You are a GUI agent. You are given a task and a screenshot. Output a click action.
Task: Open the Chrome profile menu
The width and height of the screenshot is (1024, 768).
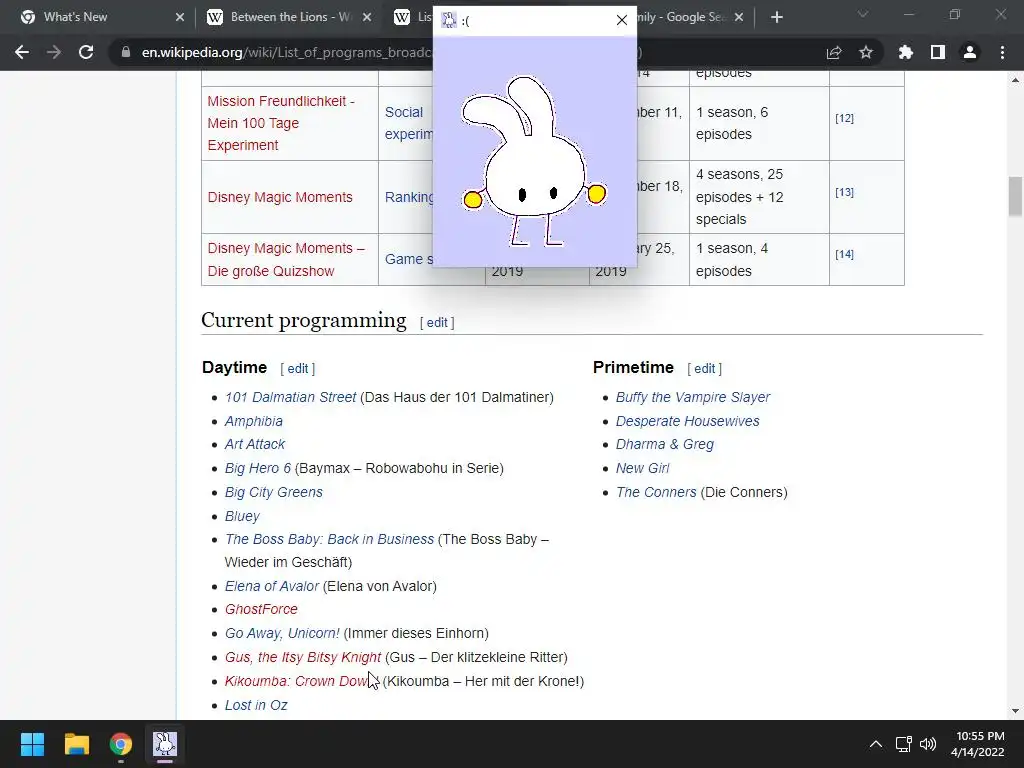click(x=970, y=52)
